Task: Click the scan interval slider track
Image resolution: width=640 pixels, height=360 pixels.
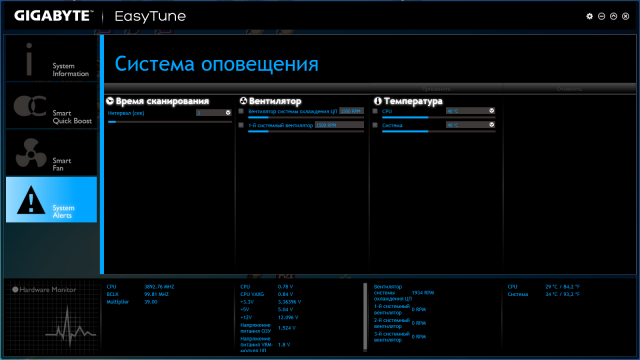Action: point(169,122)
